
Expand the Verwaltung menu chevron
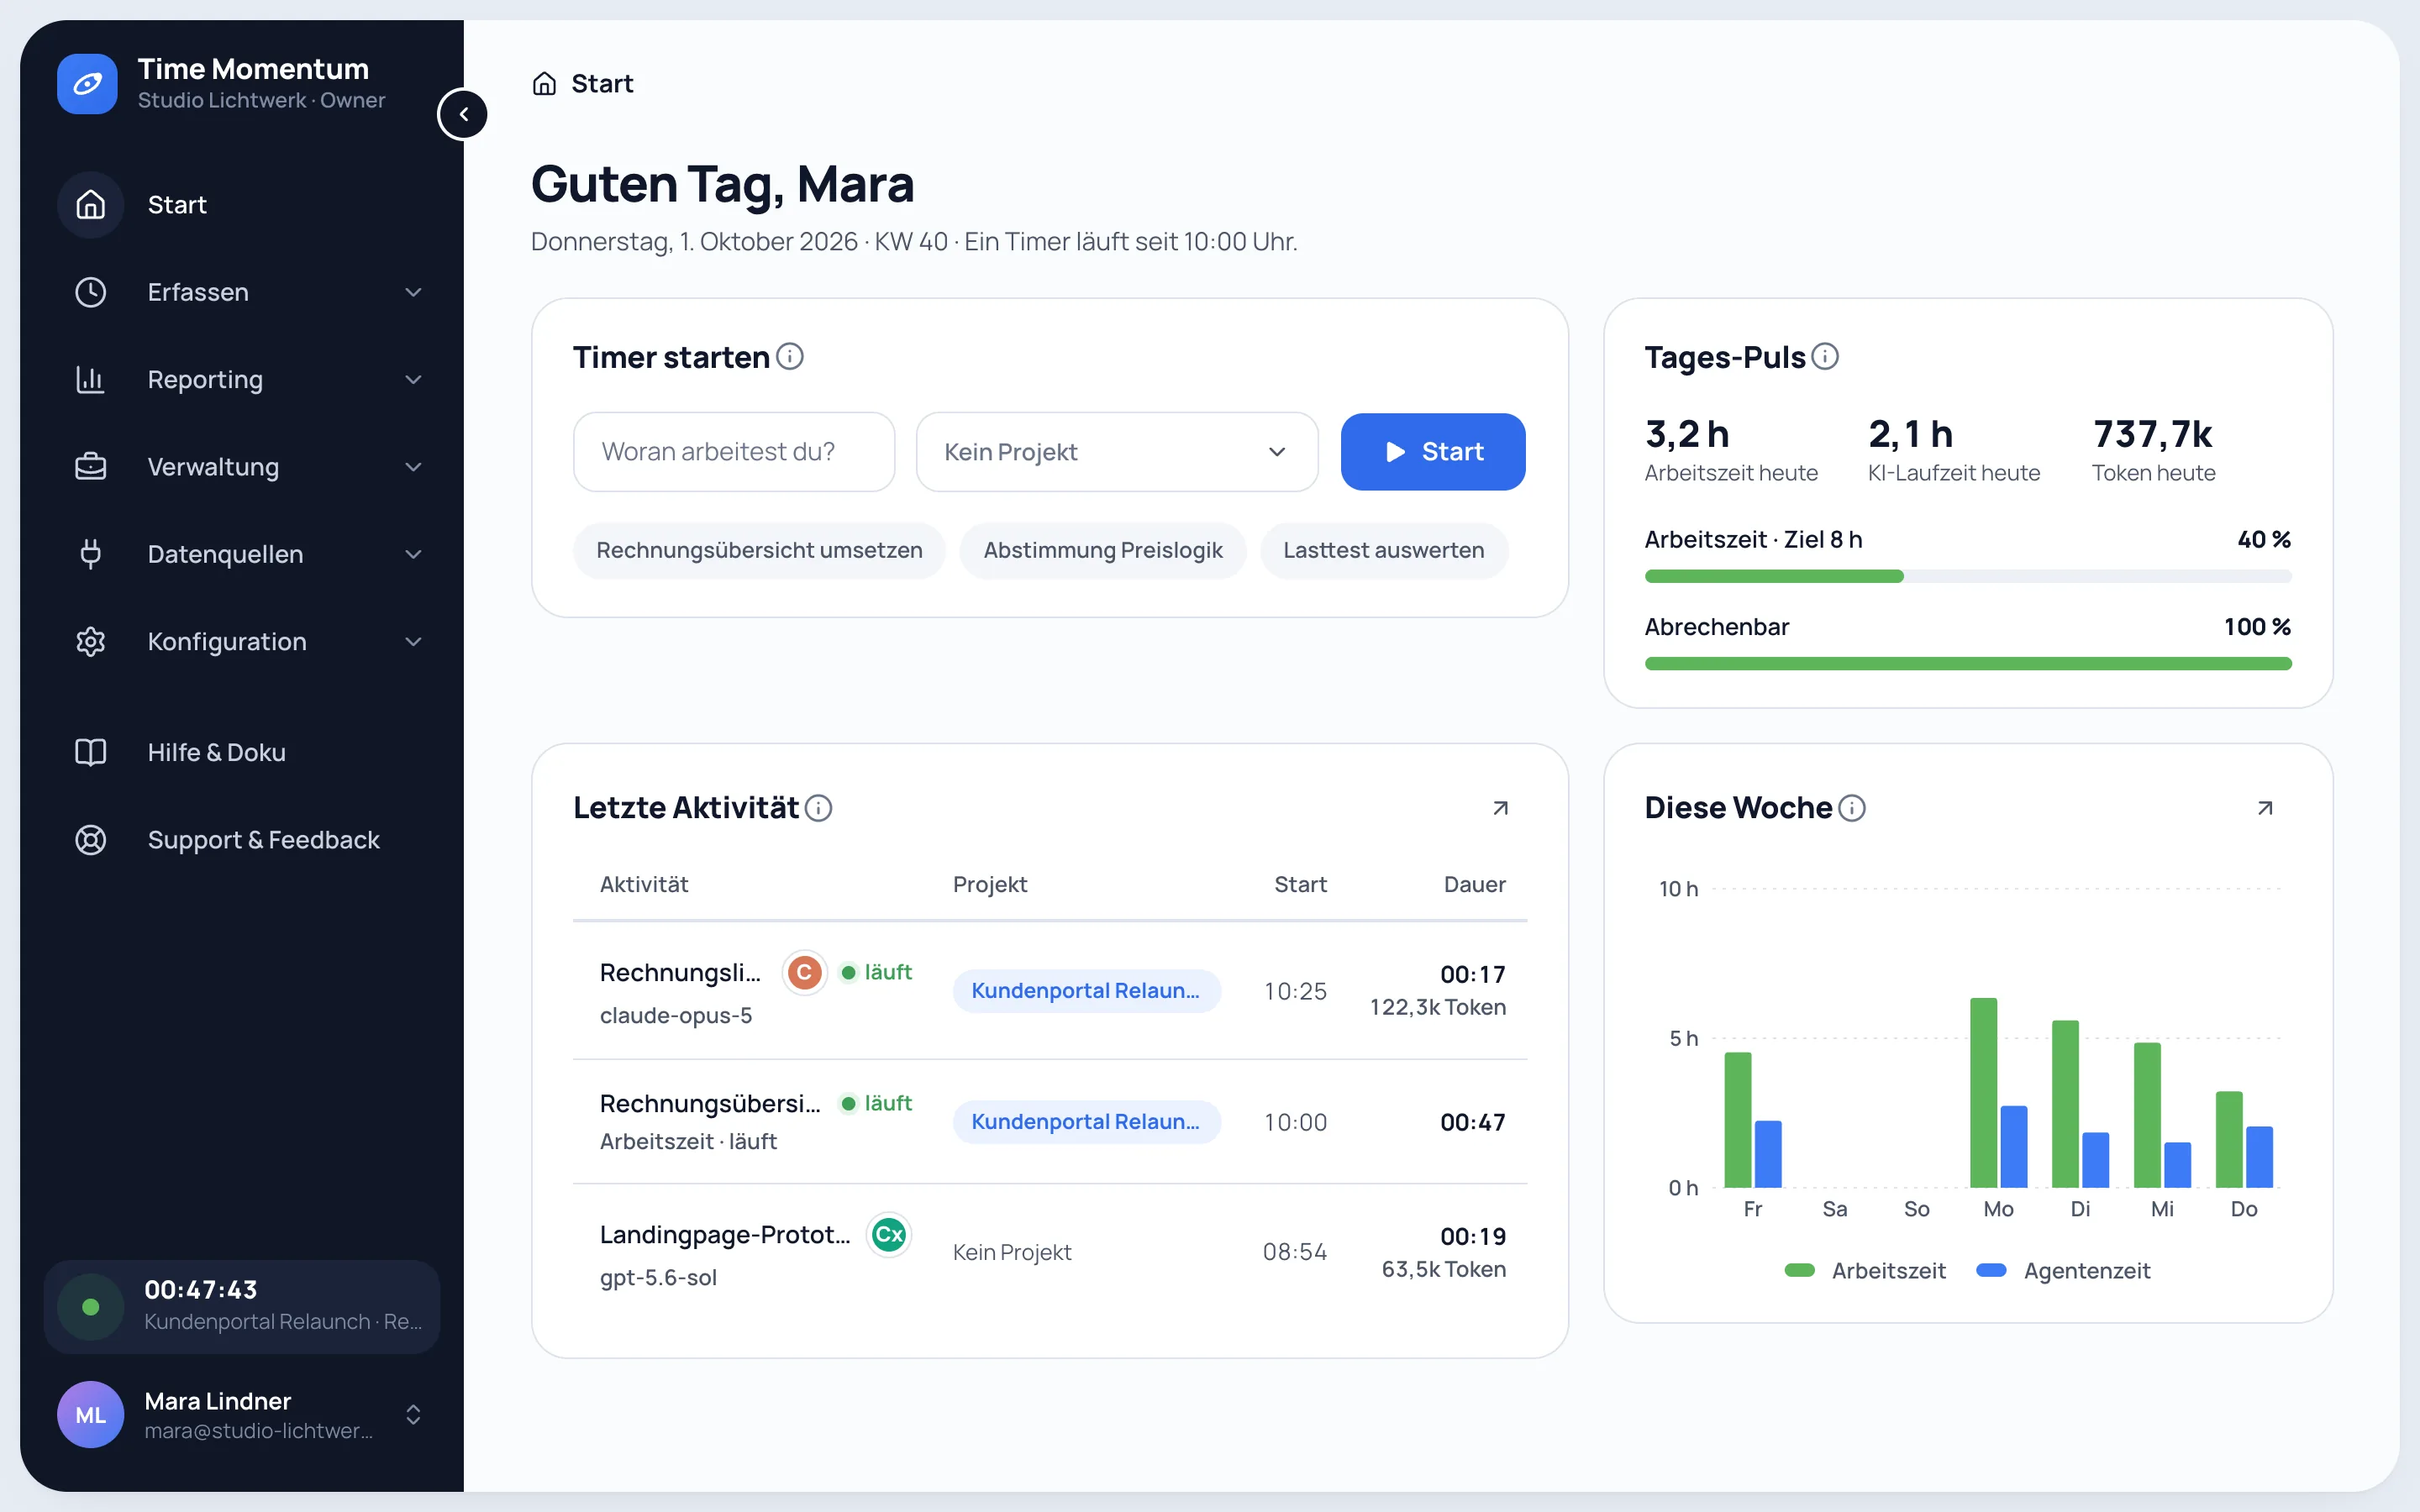pos(413,467)
